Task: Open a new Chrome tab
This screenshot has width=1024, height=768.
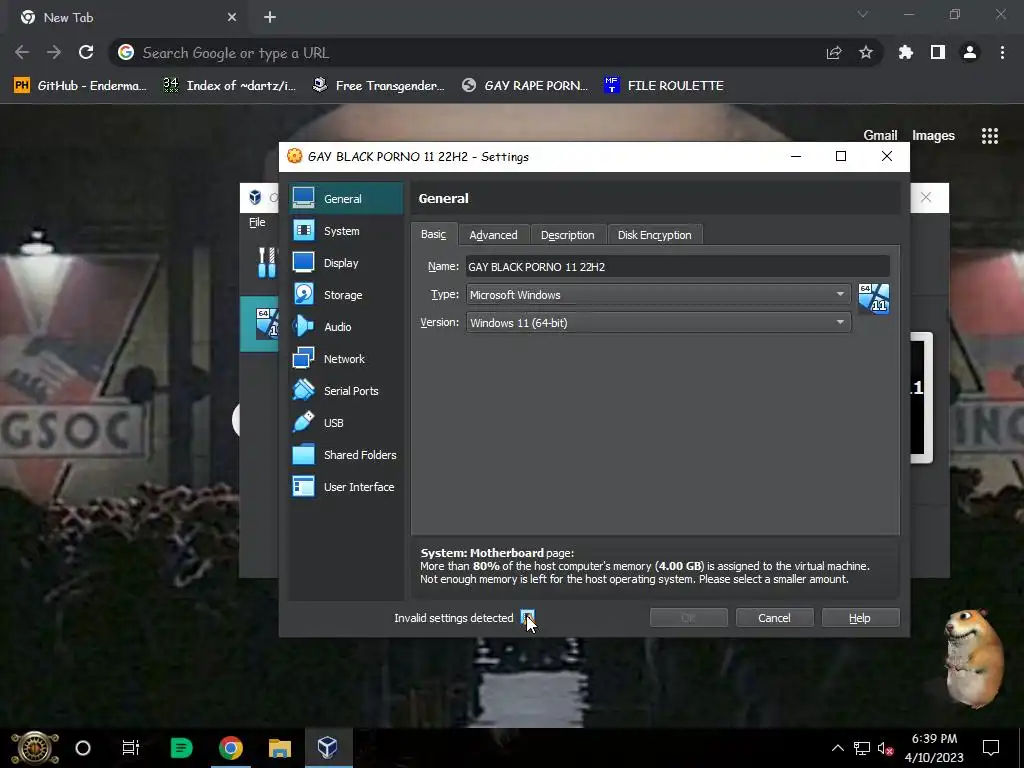Action: tap(270, 17)
